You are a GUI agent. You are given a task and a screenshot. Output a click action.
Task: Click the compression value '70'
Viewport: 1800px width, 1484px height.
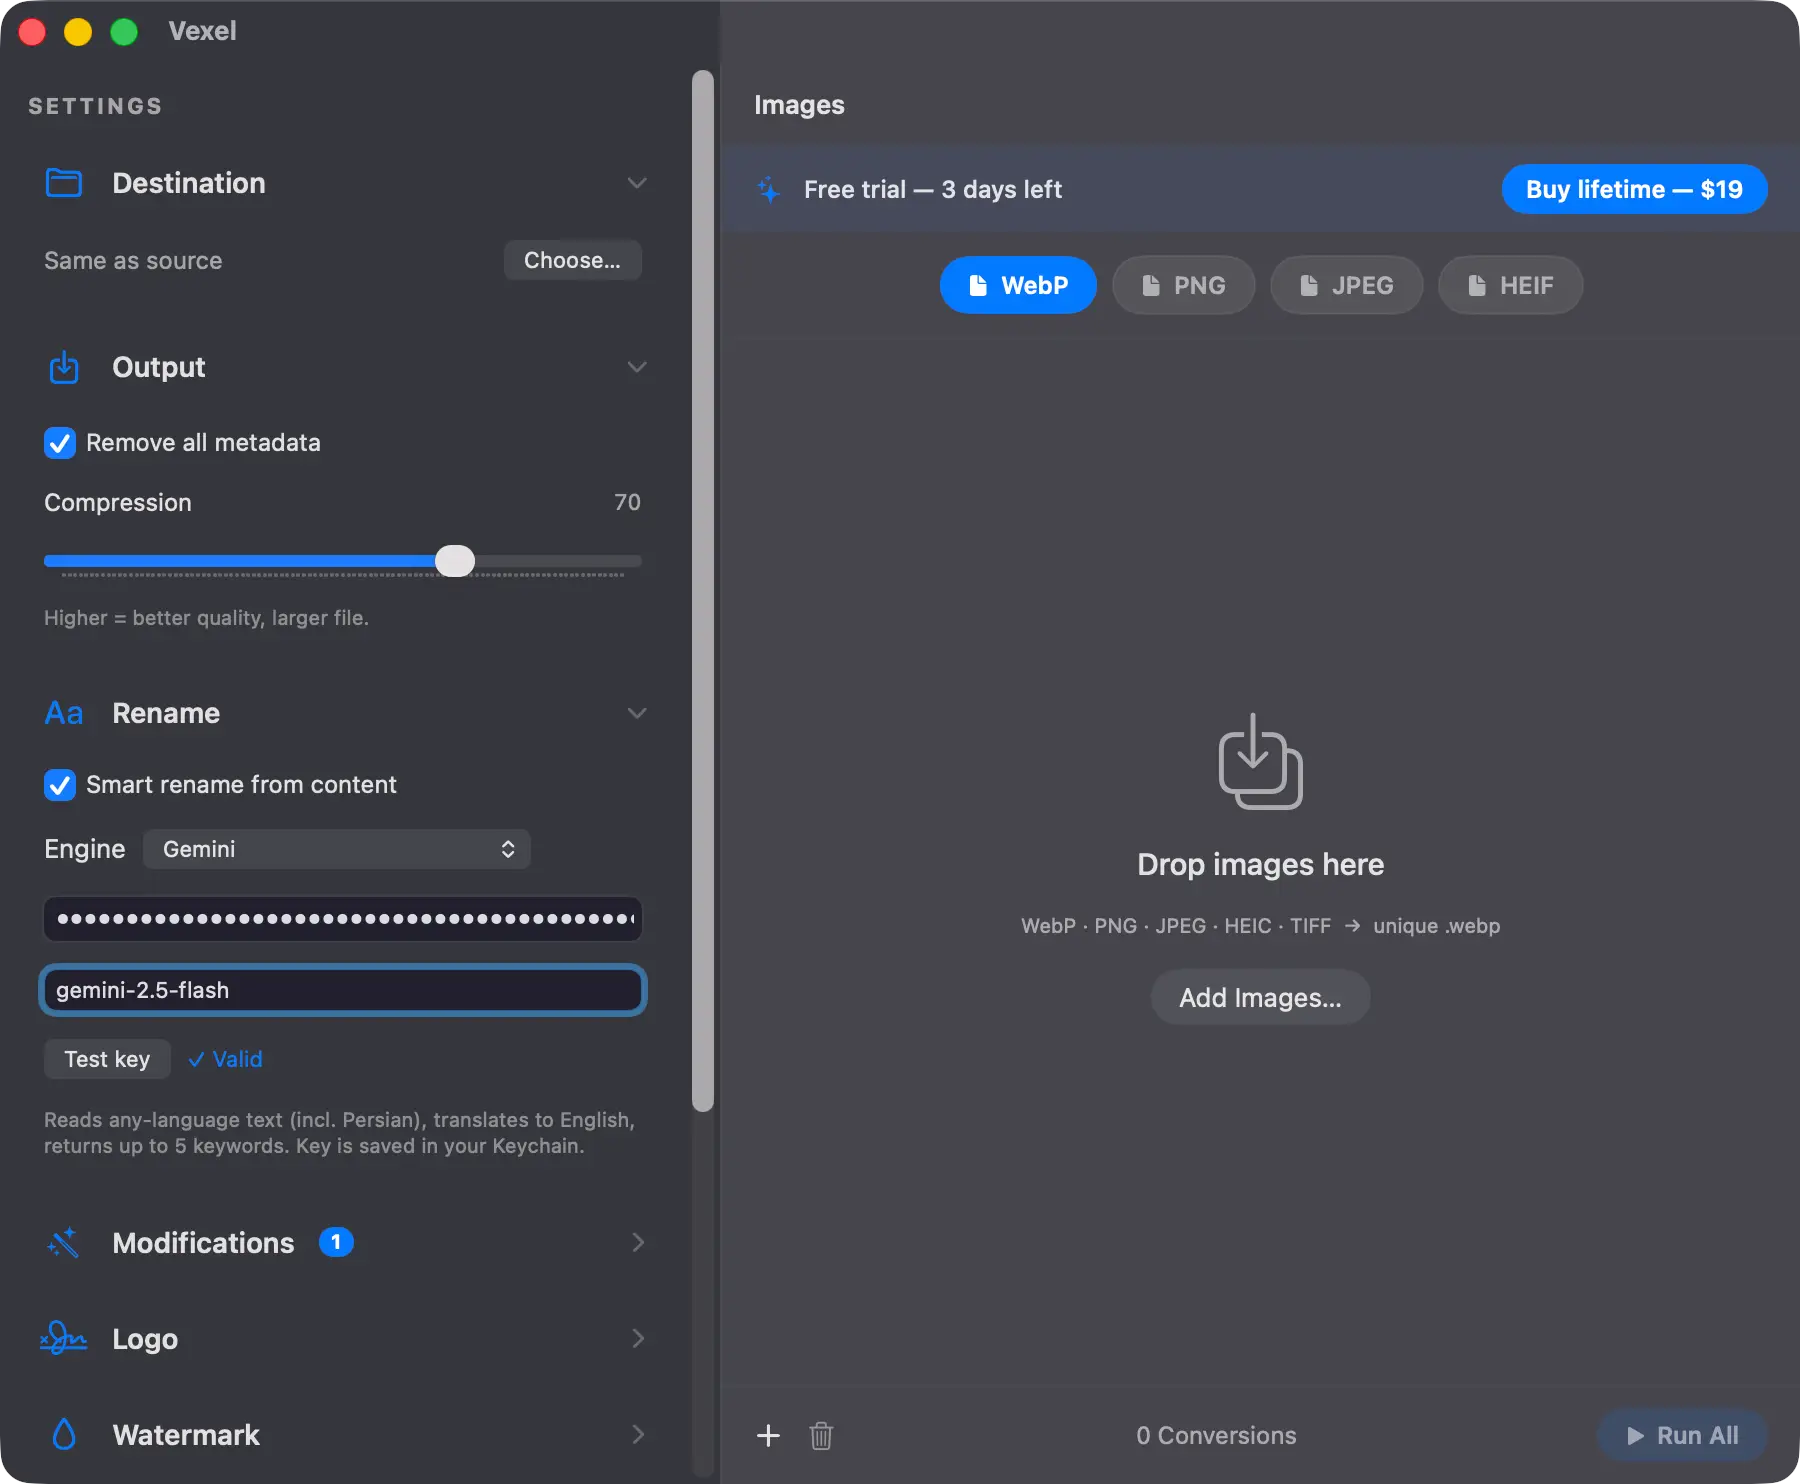coord(627,502)
